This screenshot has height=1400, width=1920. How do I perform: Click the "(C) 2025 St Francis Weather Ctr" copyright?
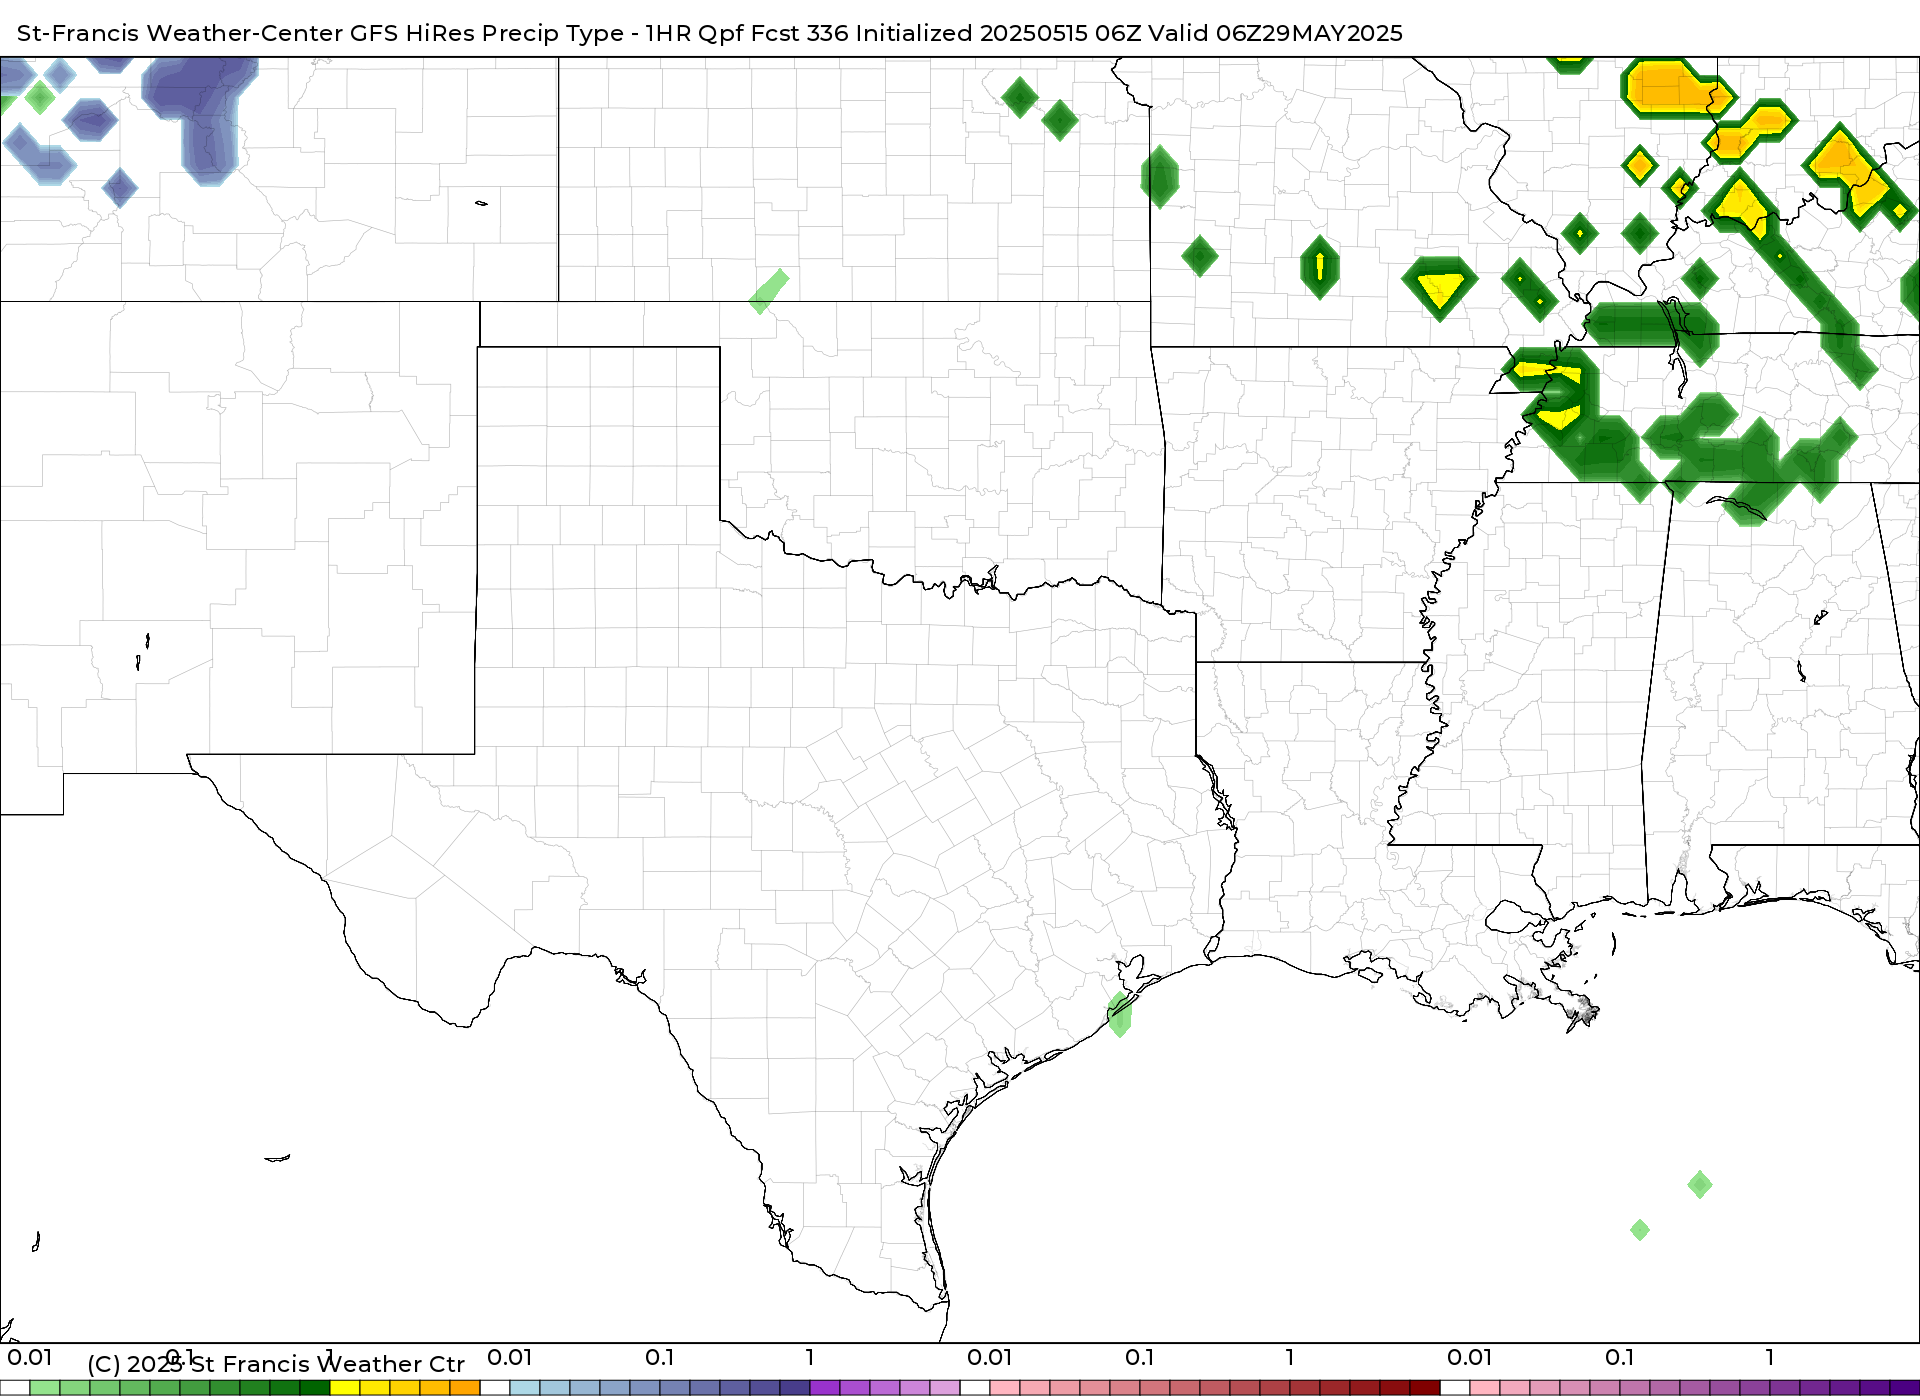tap(276, 1364)
